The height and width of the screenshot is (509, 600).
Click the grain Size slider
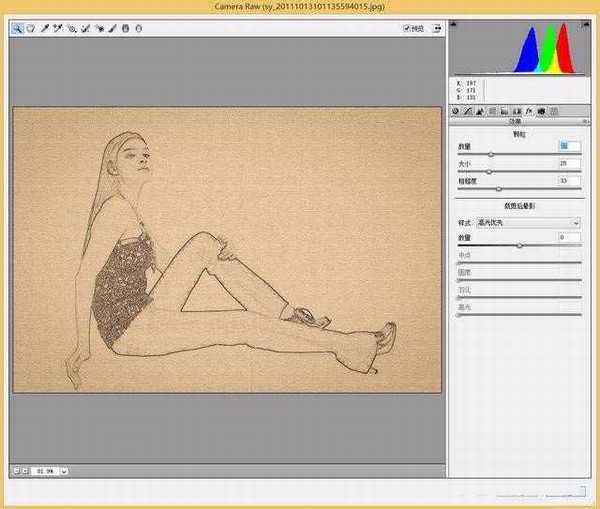click(490, 171)
